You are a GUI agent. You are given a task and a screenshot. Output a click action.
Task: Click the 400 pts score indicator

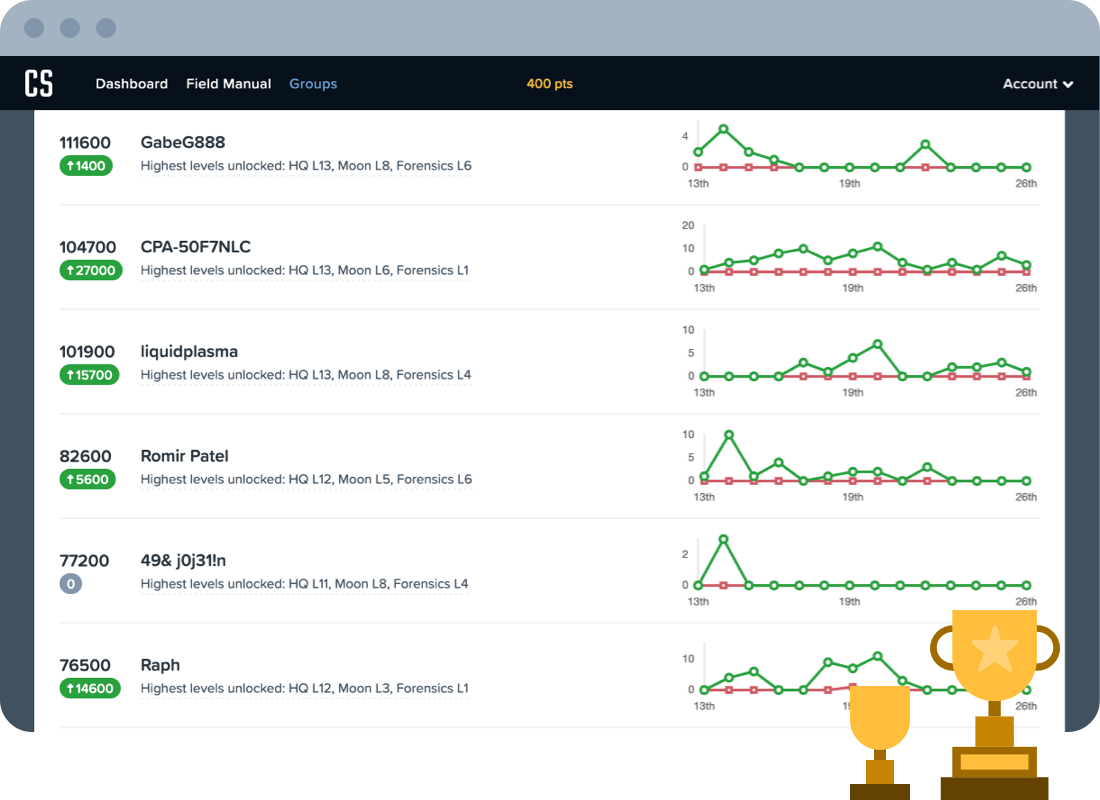549,83
